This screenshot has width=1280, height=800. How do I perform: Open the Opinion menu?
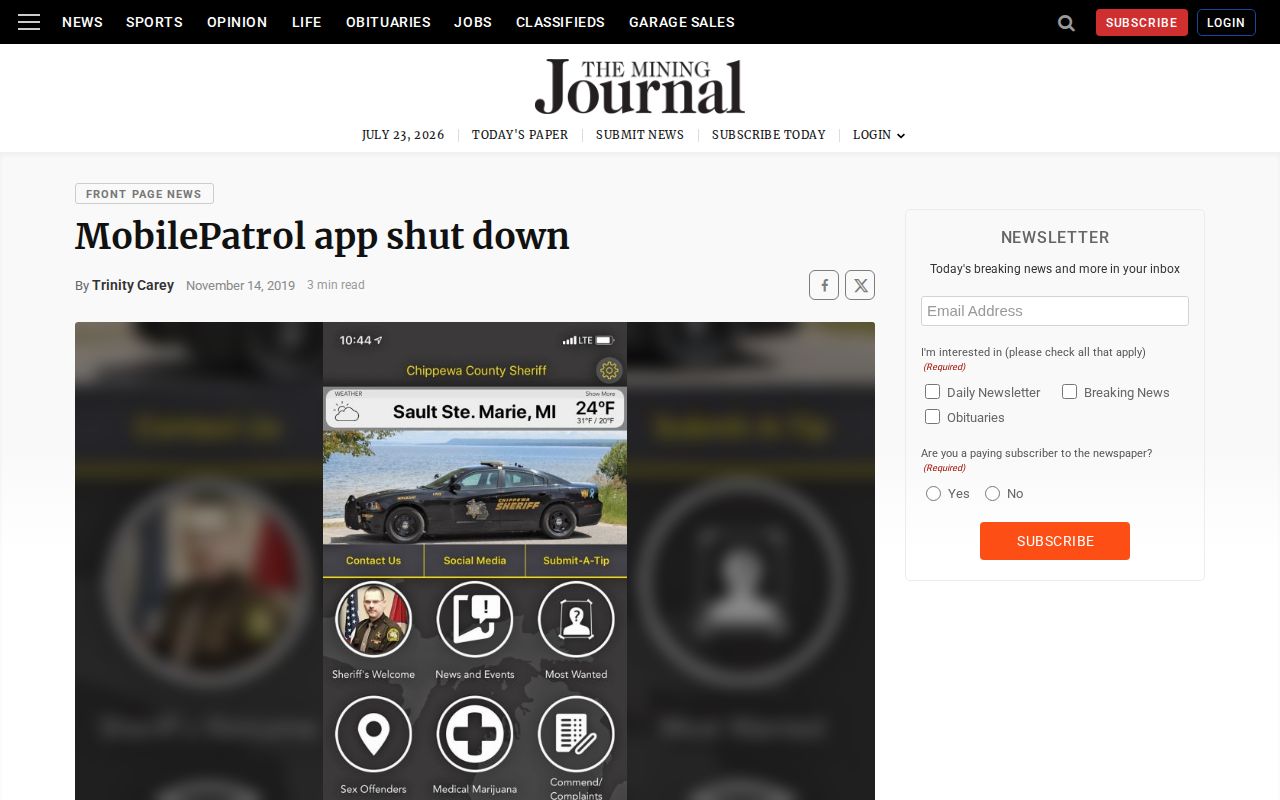[237, 22]
